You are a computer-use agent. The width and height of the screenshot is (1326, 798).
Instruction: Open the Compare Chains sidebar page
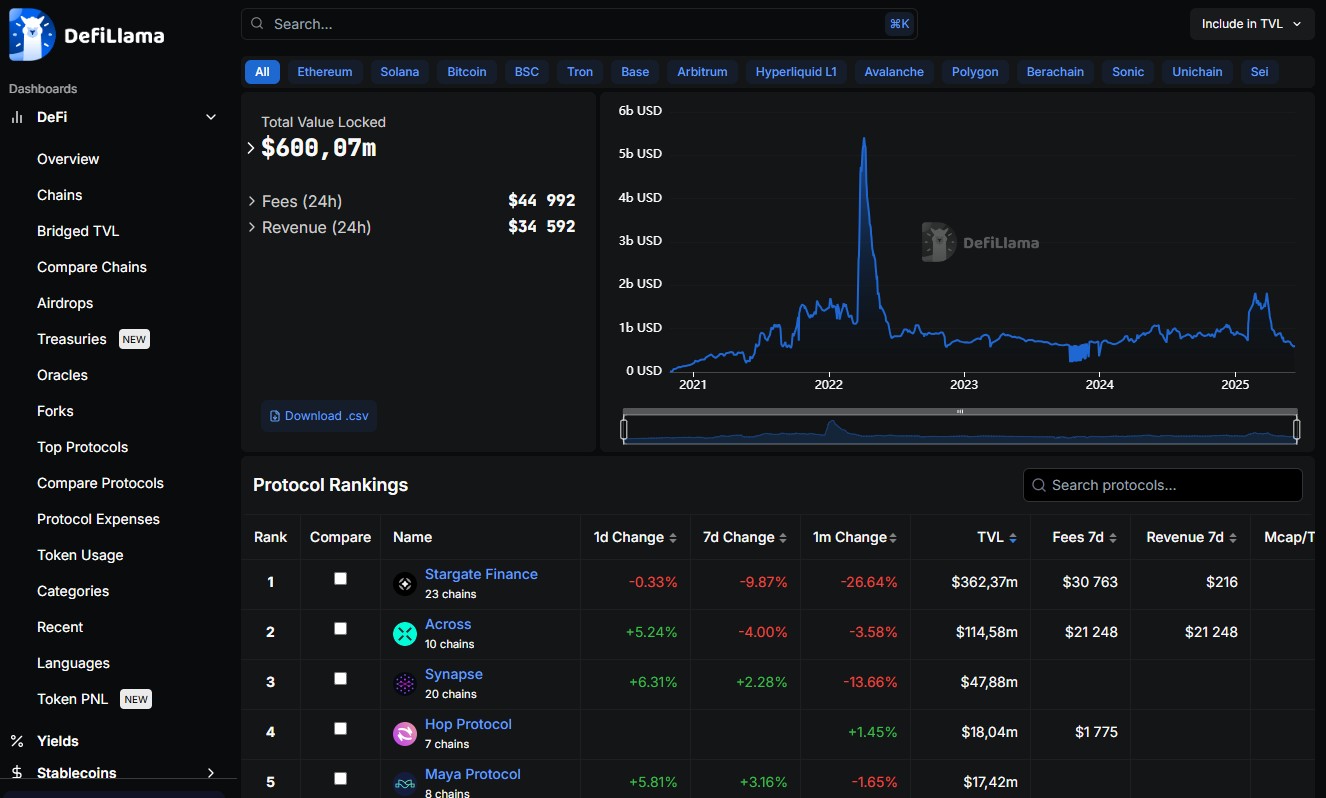(92, 267)
